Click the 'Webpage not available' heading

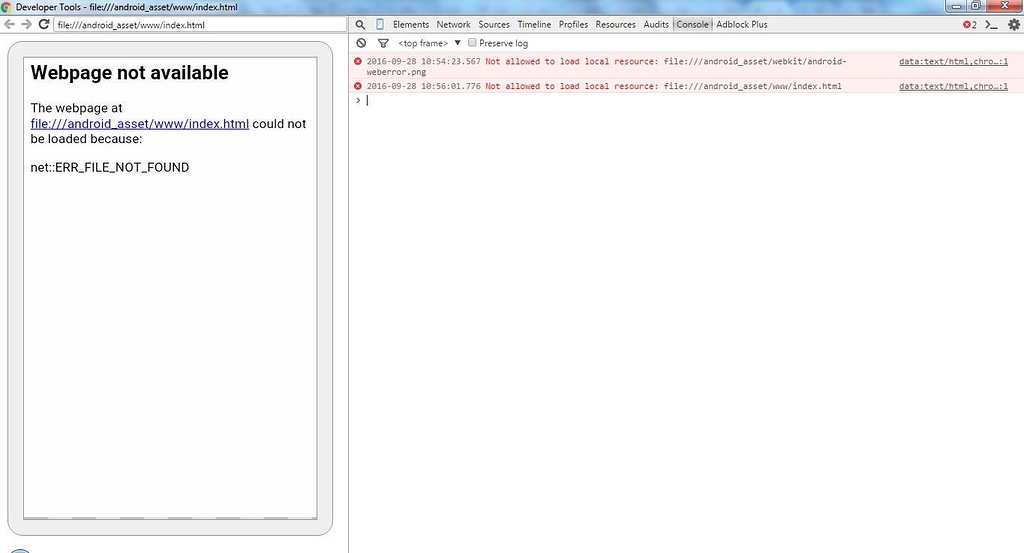(129, 72)
